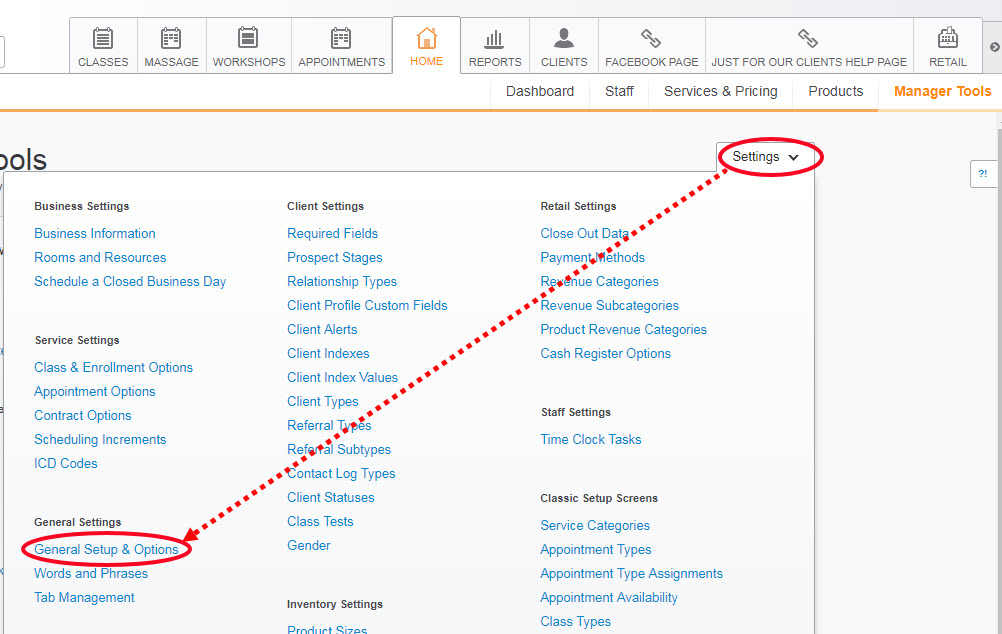Open General Setup & Options
This screenshot has height=634, width=1002.
106,550
